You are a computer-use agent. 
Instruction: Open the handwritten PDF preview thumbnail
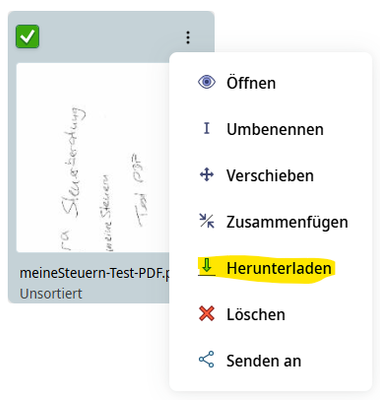click(93, 157)
